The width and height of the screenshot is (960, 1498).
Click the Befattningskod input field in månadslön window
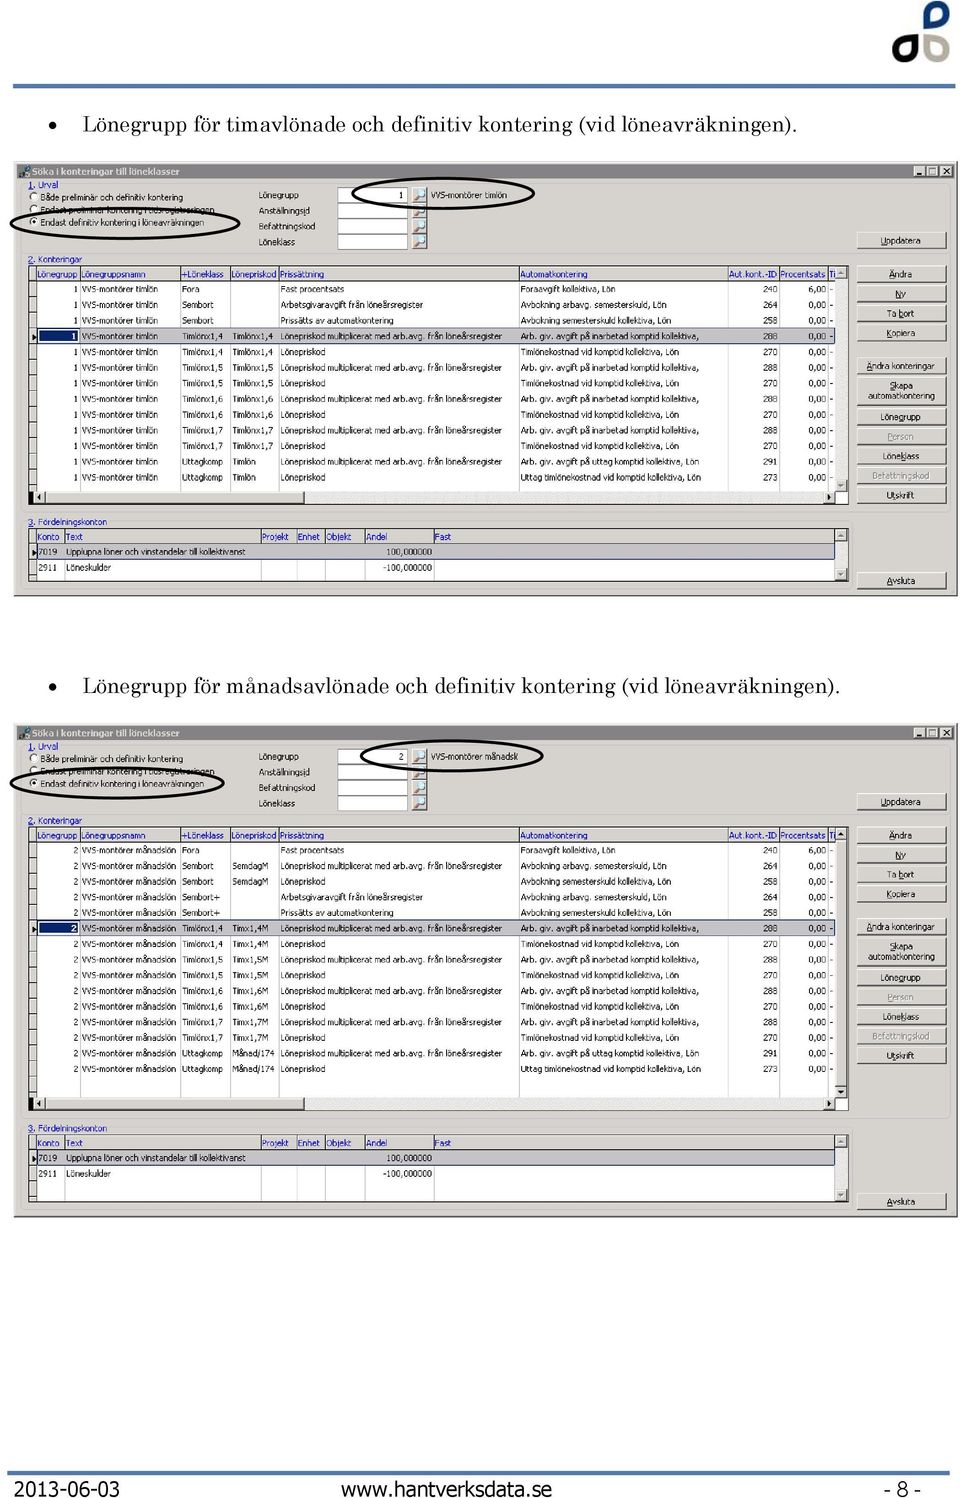click(x=373, y=788)
